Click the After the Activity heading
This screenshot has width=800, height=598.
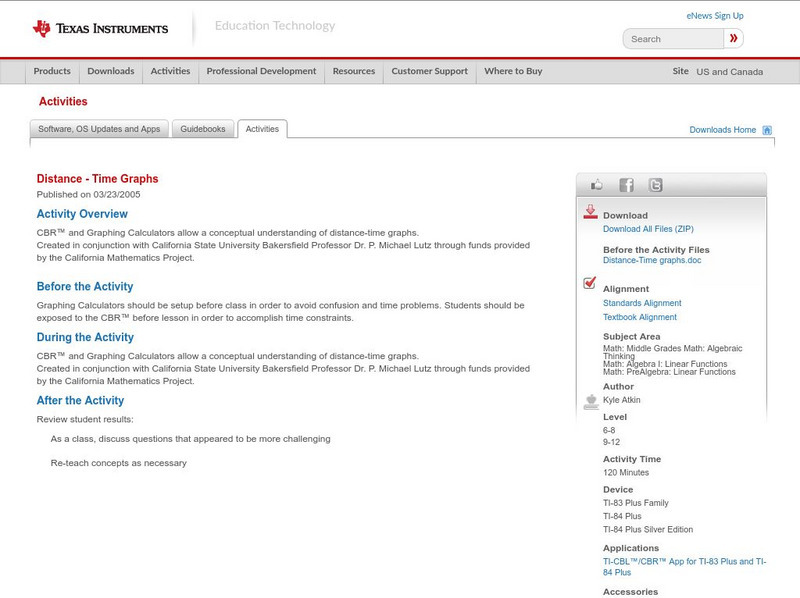pyautogui.click(x=80, y=401)
